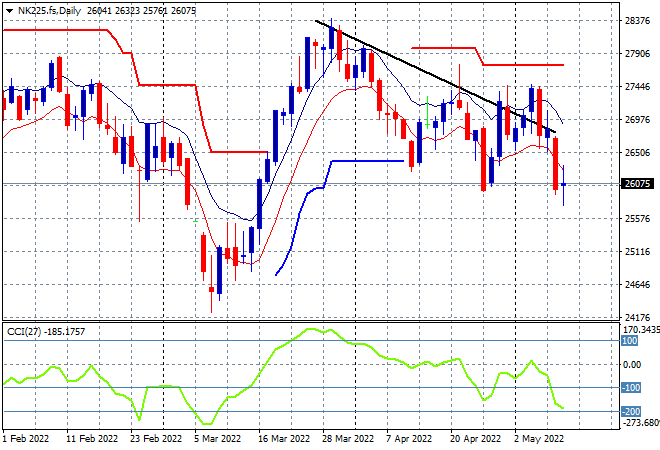Screen dimensions: 660x450
Task: Click the 11 Feb 2022 date label
Action: click(92, 439)
